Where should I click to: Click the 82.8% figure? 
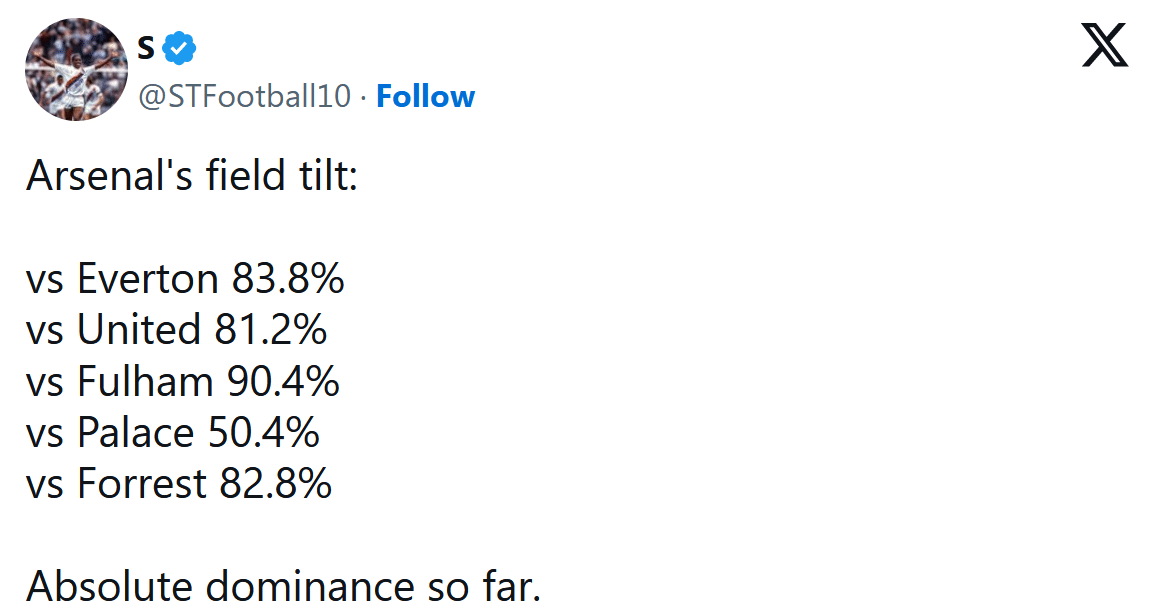275,484
